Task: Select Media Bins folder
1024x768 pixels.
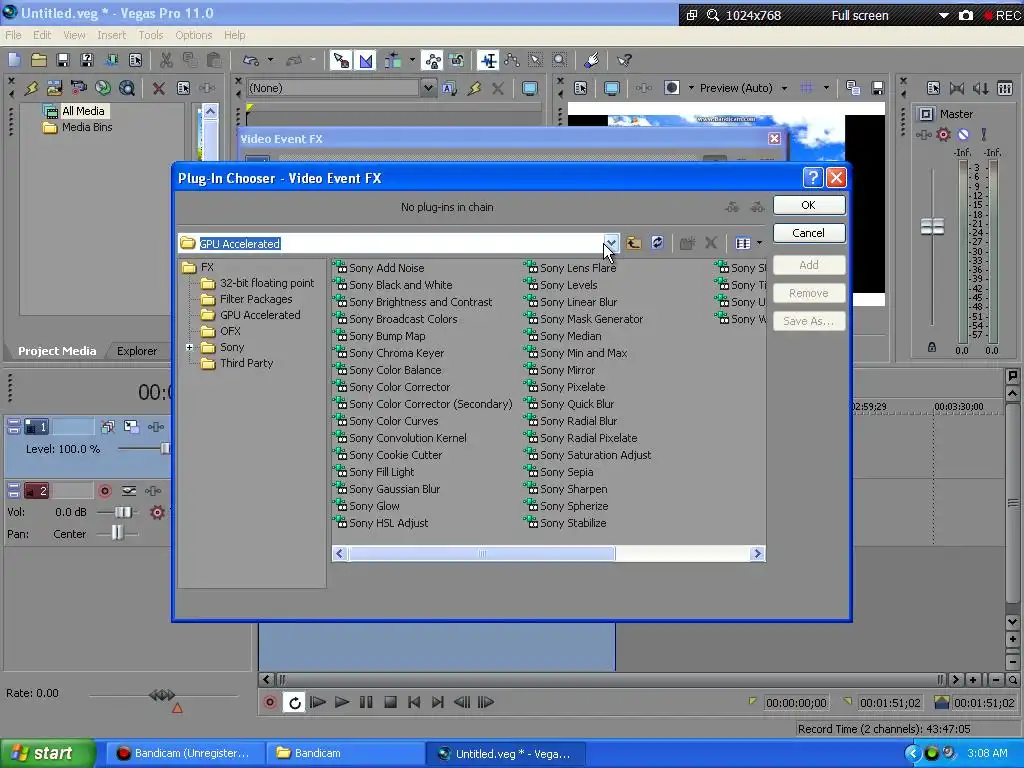Action: click(x=87, y=127)
